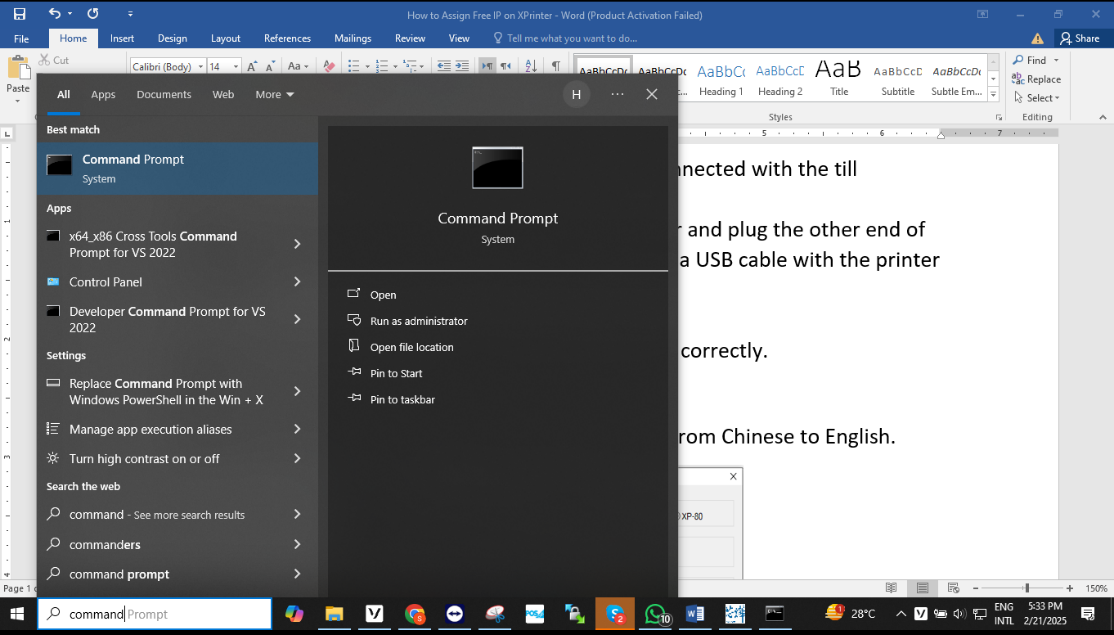Click the taskbar search input box

tap(155, 614)
